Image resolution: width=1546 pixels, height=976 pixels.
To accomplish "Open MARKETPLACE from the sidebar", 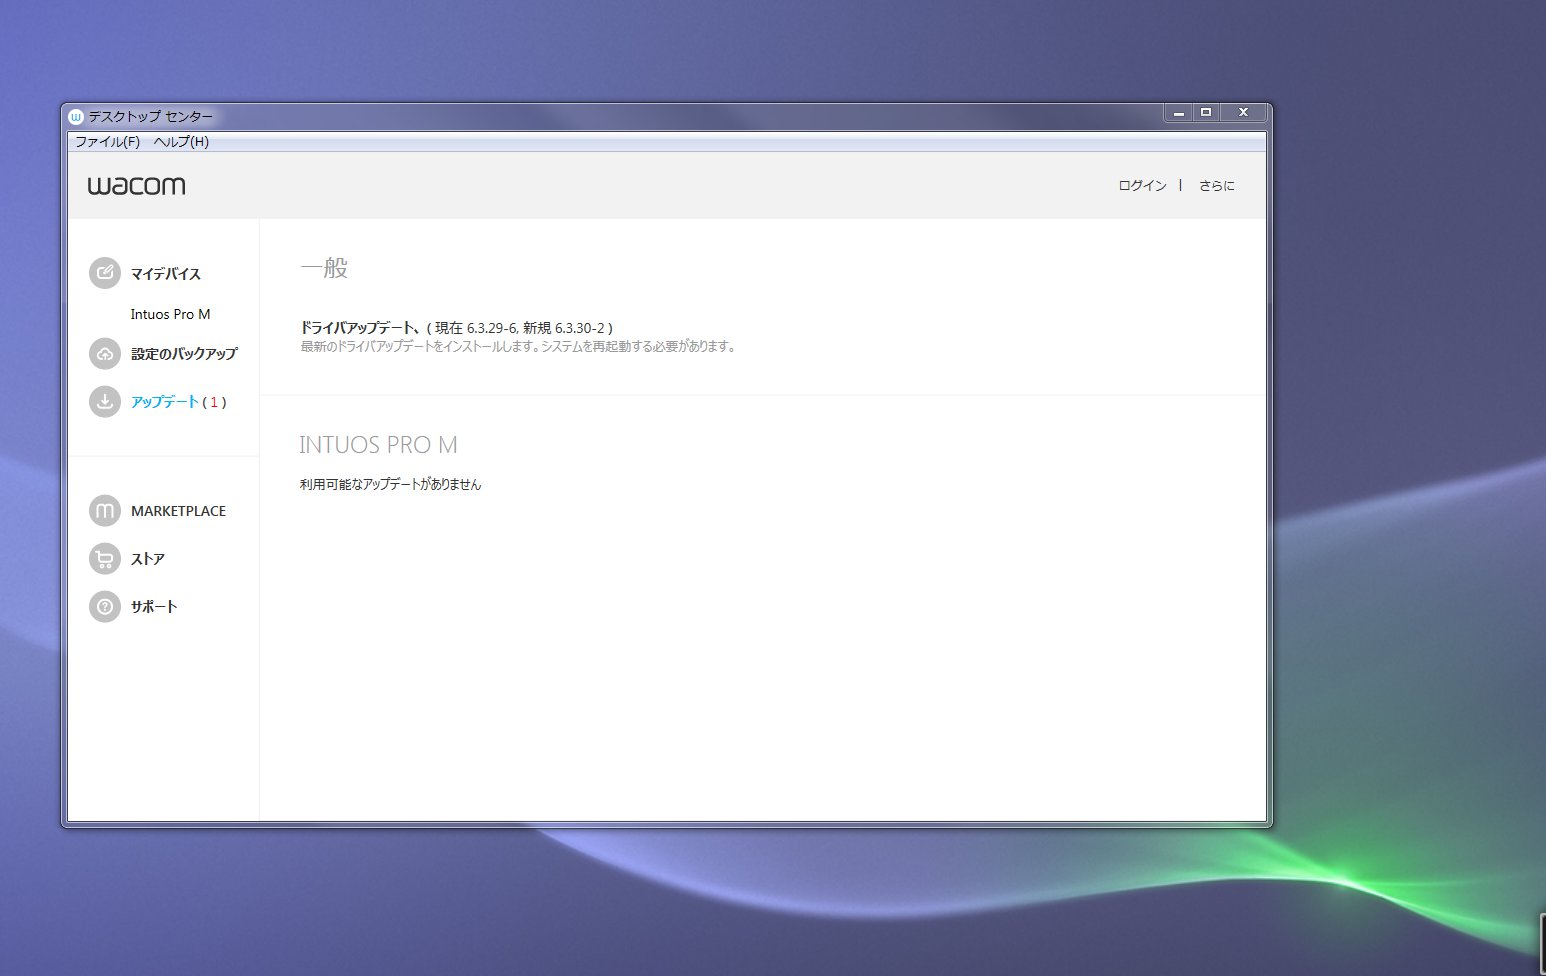I will [x=178, y=511].
